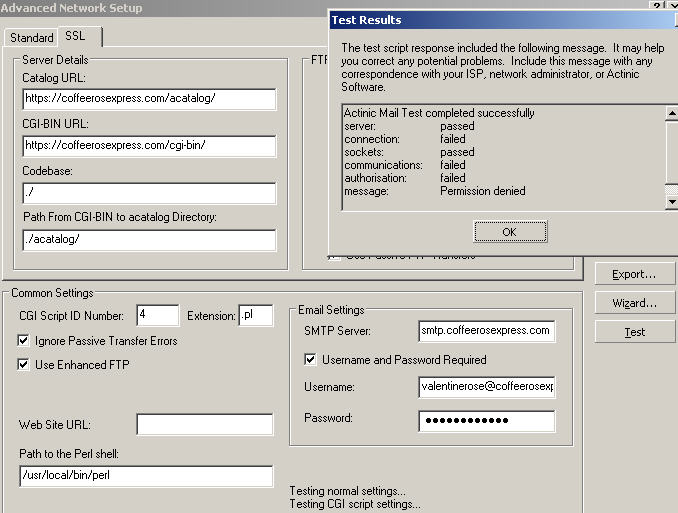Click the Codebase input field
Viewport: 678px width, 513px height.
coord(148,193)
